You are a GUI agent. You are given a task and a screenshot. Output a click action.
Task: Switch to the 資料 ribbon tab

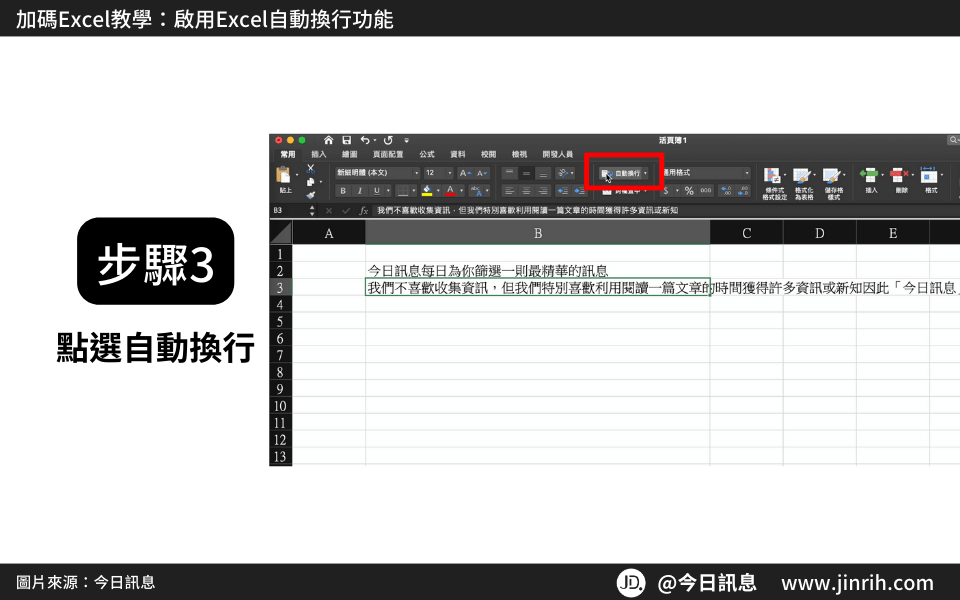click(x=458, y=154)
